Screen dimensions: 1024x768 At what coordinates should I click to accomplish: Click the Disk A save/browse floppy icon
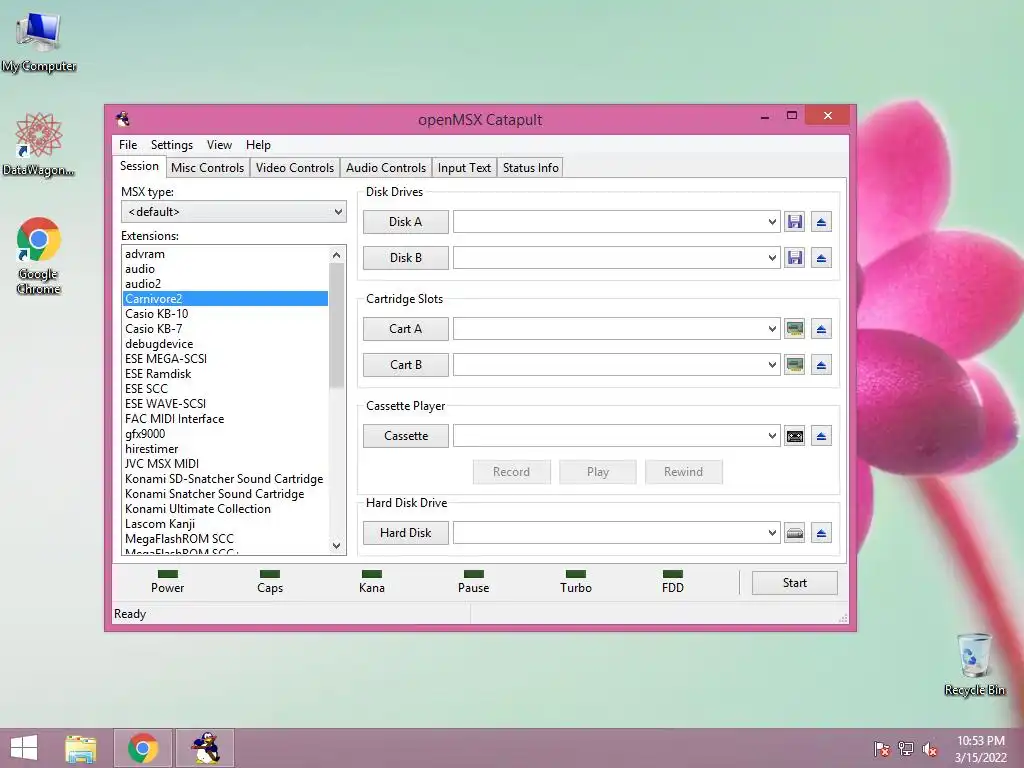pyautogui.click(x=794, y=222)
